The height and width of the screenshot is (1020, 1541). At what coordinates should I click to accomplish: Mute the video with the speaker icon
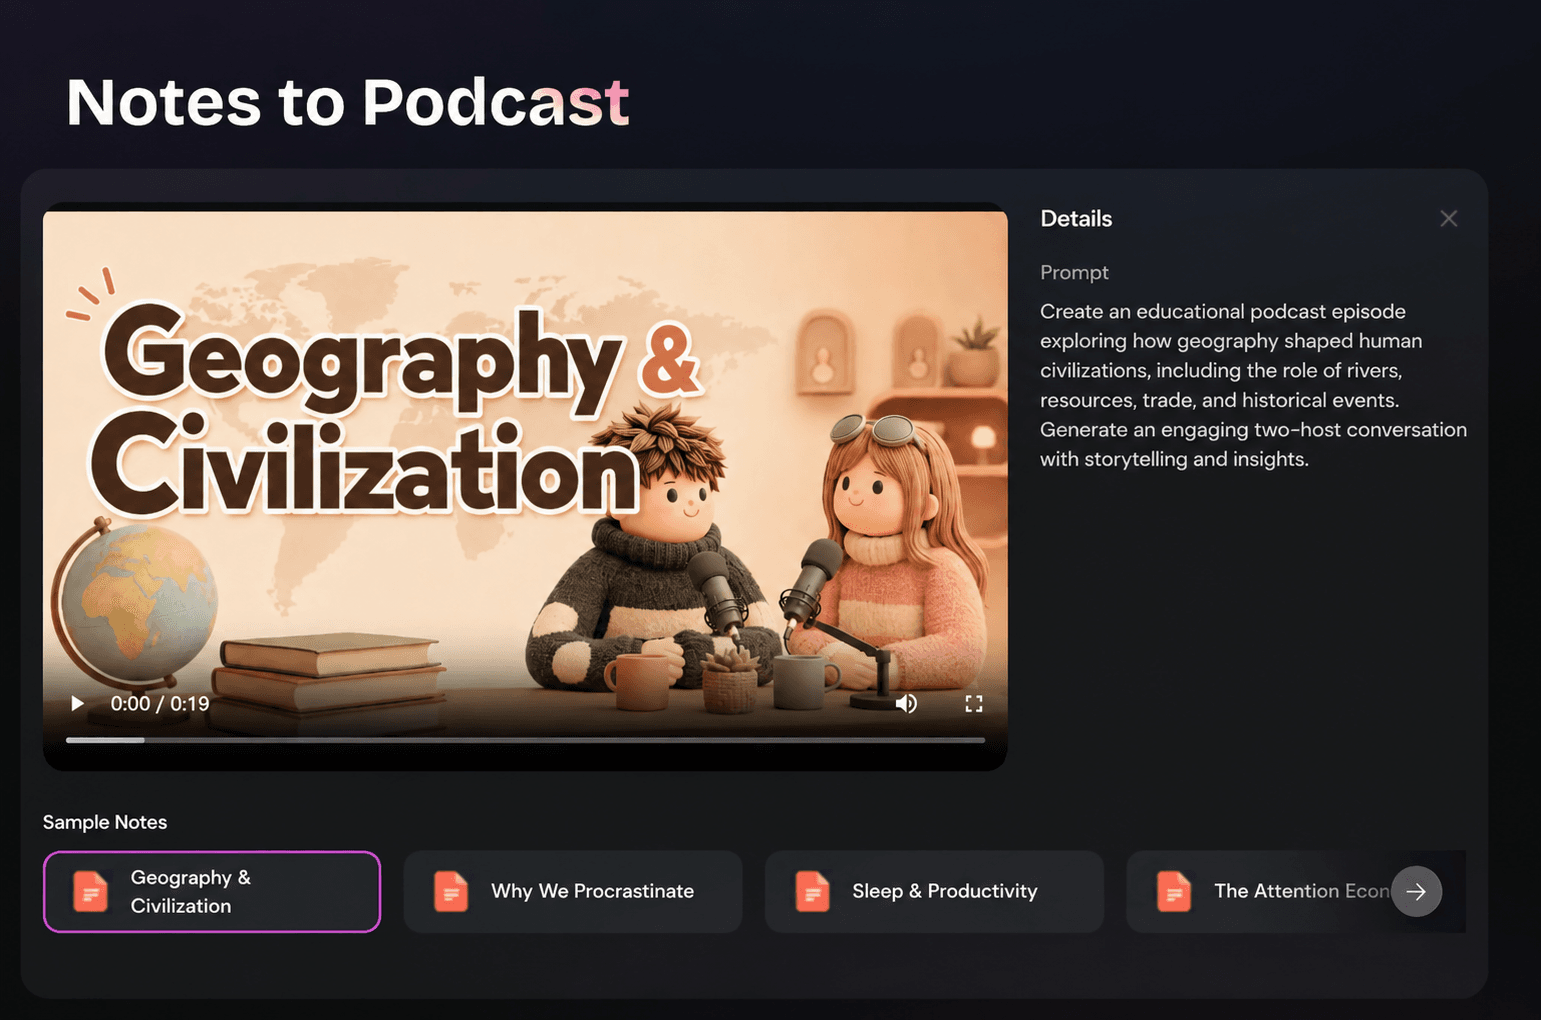pos(906,703)
